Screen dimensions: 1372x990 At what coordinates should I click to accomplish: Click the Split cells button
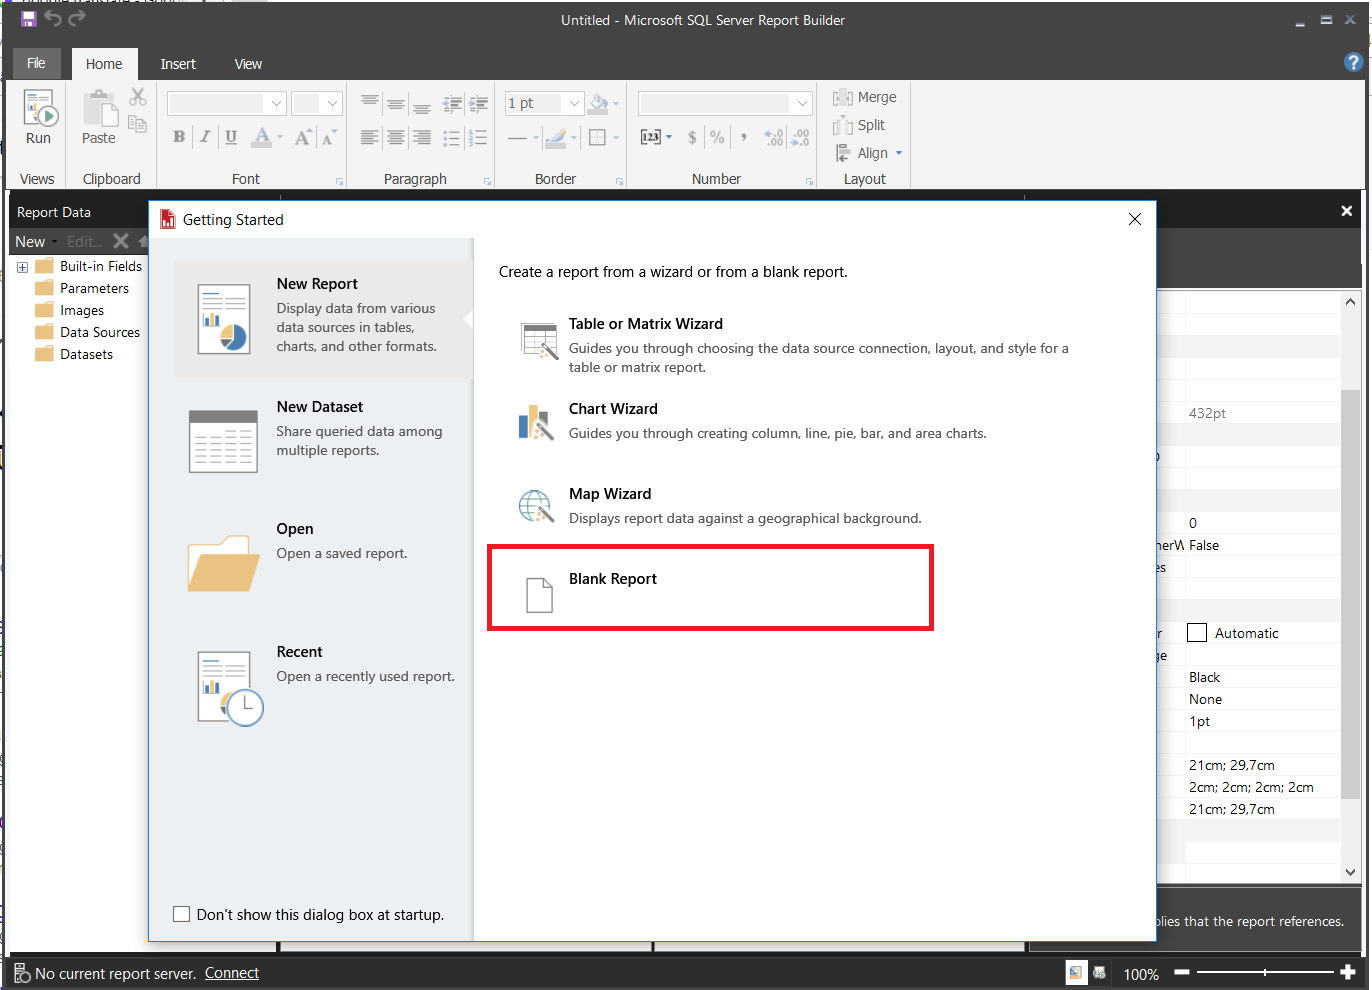pos(860,125)
